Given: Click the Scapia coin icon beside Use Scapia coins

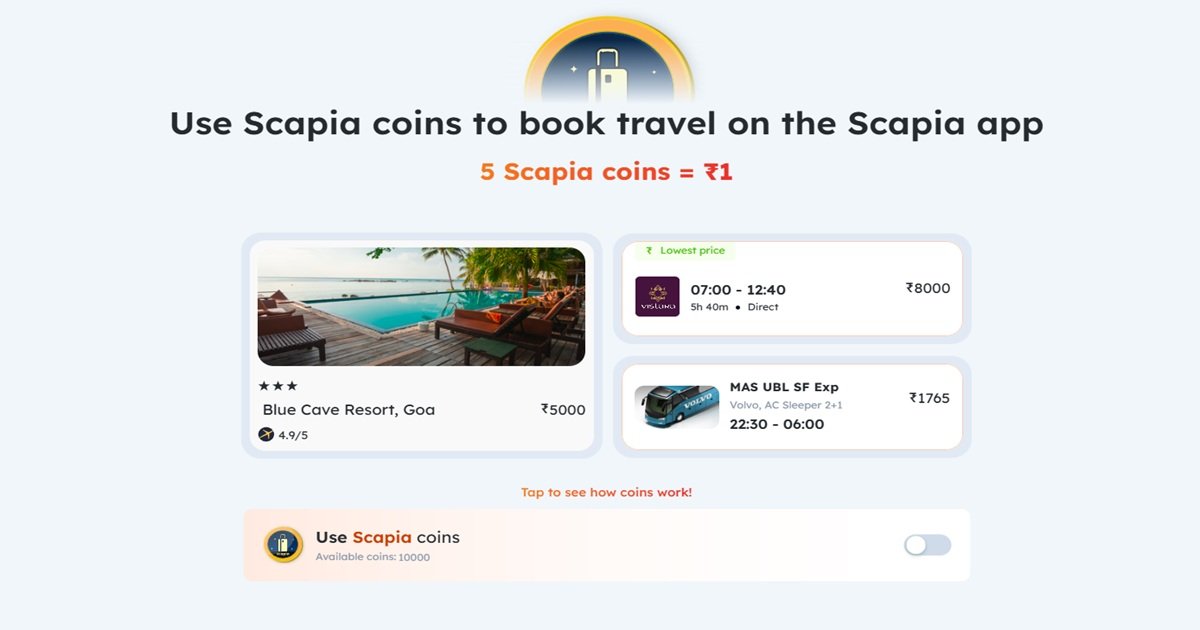Looking at the screenshot, I should (284, 545).
